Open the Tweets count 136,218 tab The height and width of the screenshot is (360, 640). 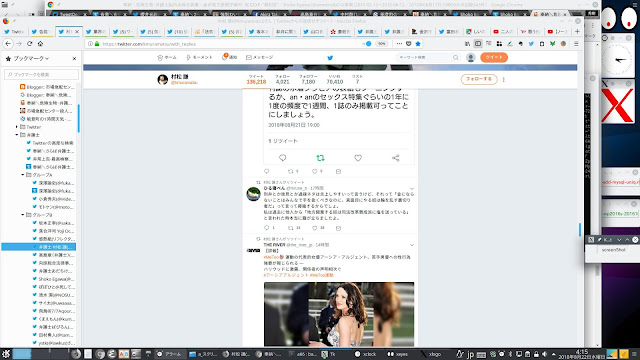(256, 79)
